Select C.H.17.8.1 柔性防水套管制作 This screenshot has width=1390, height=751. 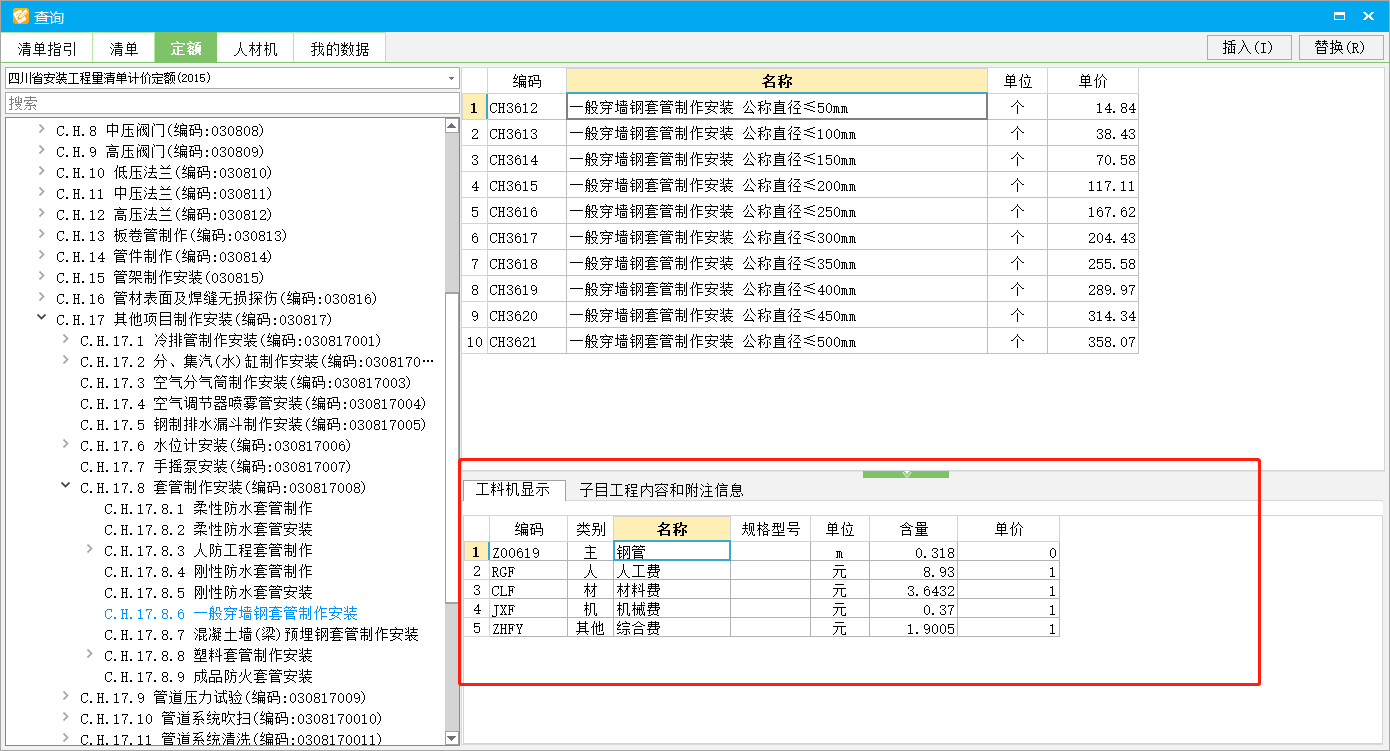pyautogui.click(x=208, y=508)
